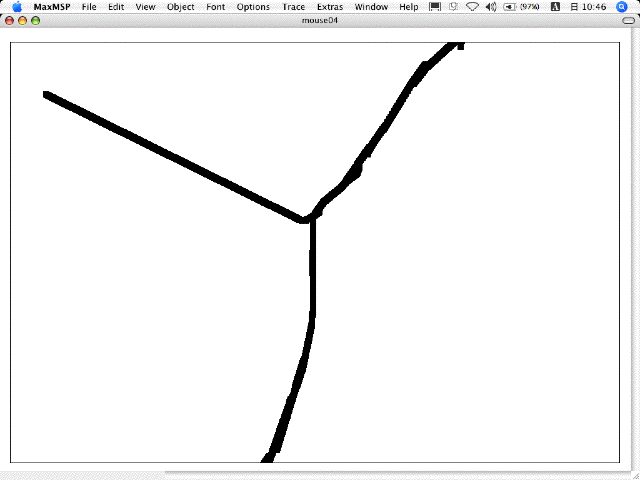Open the File menu
640x480 pixels.
[89, 7]
